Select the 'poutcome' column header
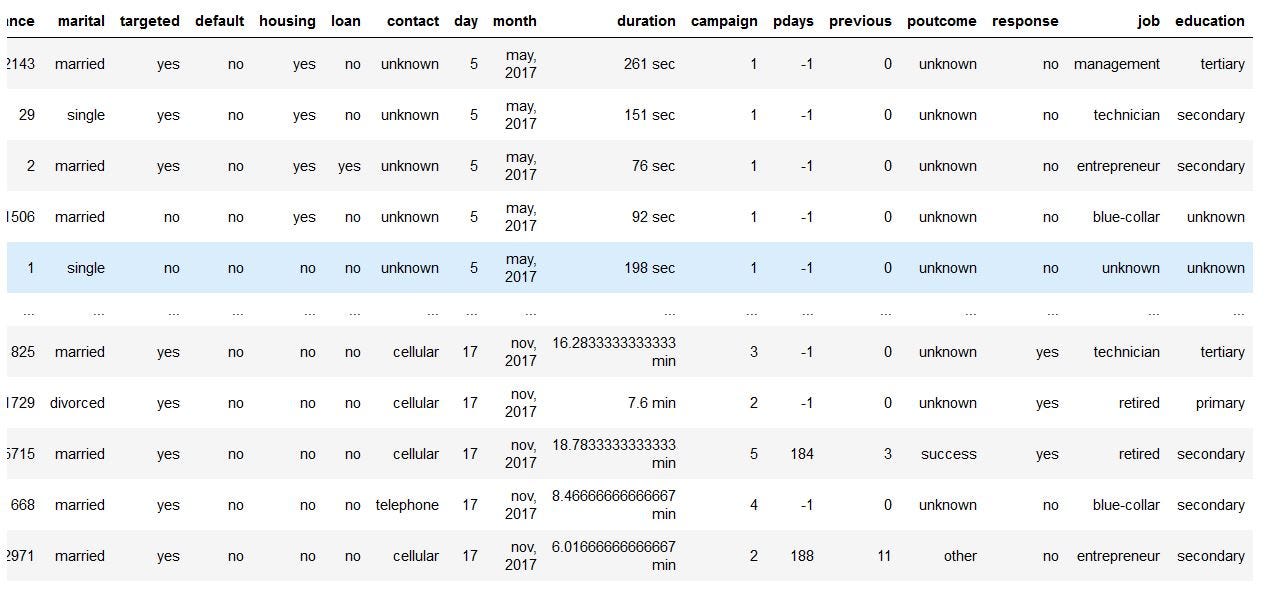 click(941, 21)
